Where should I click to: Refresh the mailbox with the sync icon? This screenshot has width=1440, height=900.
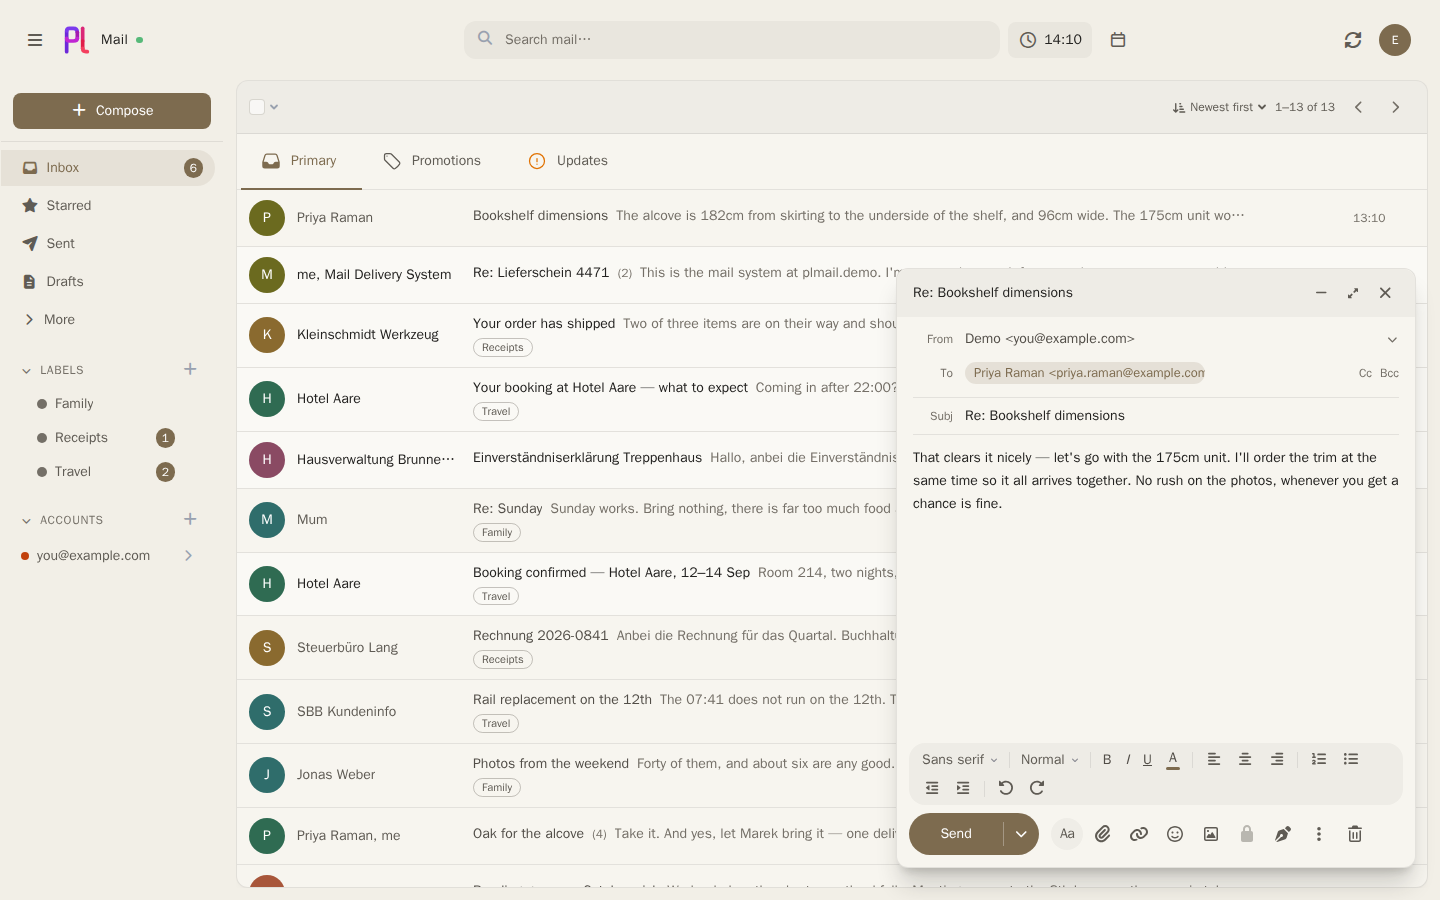click(x=1353, y=40)
